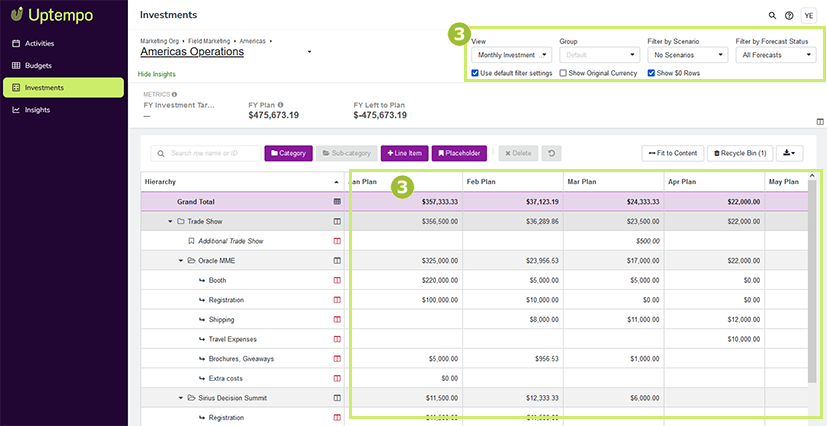
Task: Click the info icon beside FY Plan
Action: tap(281, 104)
